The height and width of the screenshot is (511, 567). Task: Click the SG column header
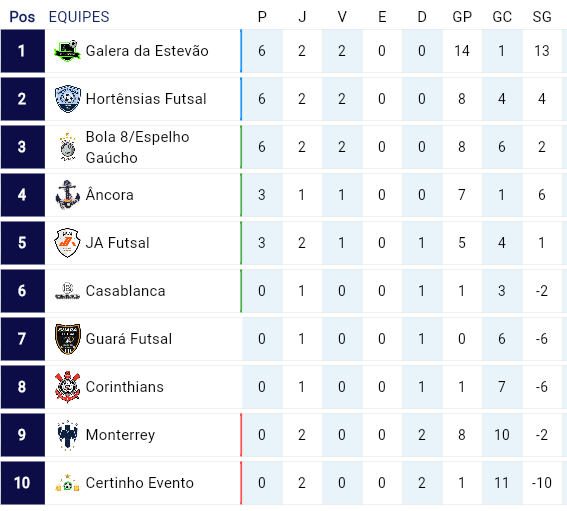pos(542,17)
